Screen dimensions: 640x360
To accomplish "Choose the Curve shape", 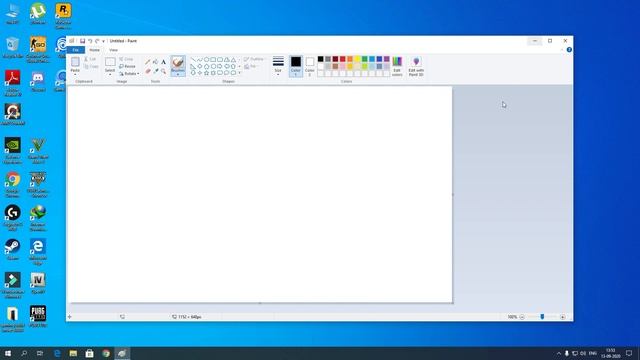I will coord(200,60).
